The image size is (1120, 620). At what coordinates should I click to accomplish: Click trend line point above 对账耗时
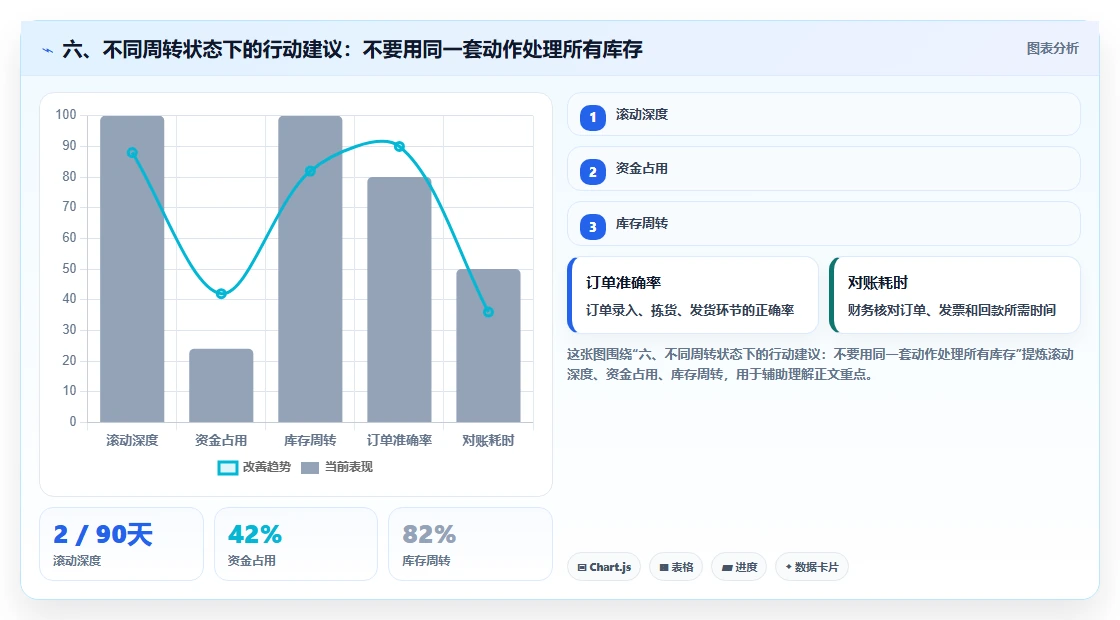point(489,312)
